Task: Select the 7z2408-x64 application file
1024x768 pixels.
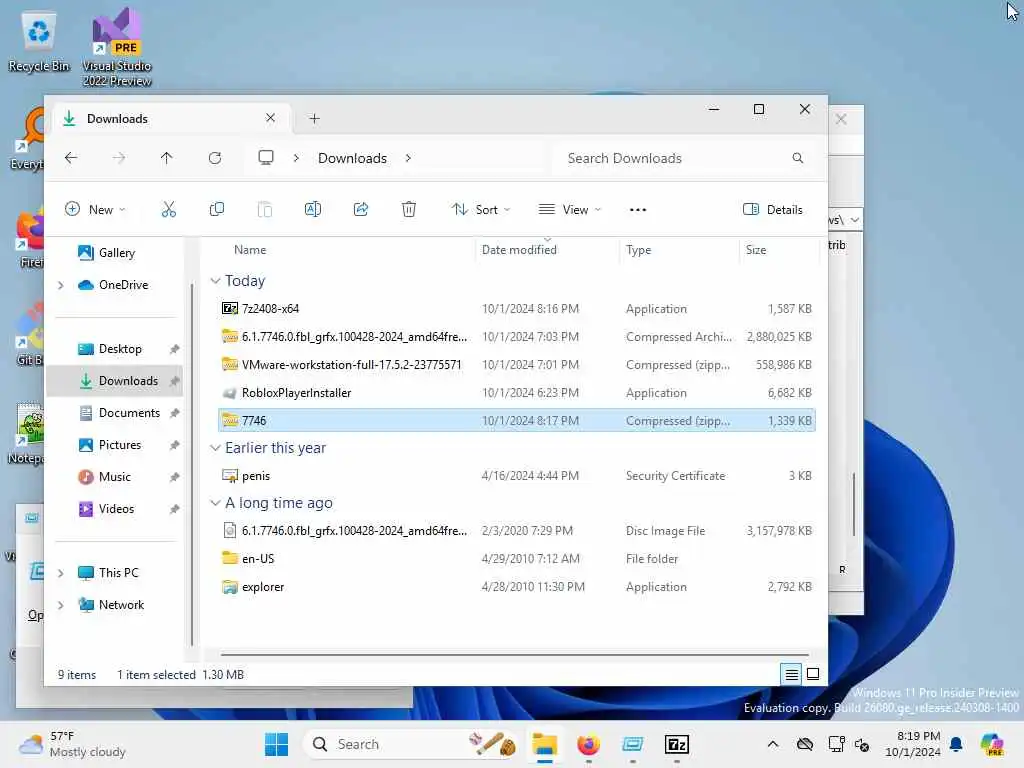Action: click(x=517, y=309)
